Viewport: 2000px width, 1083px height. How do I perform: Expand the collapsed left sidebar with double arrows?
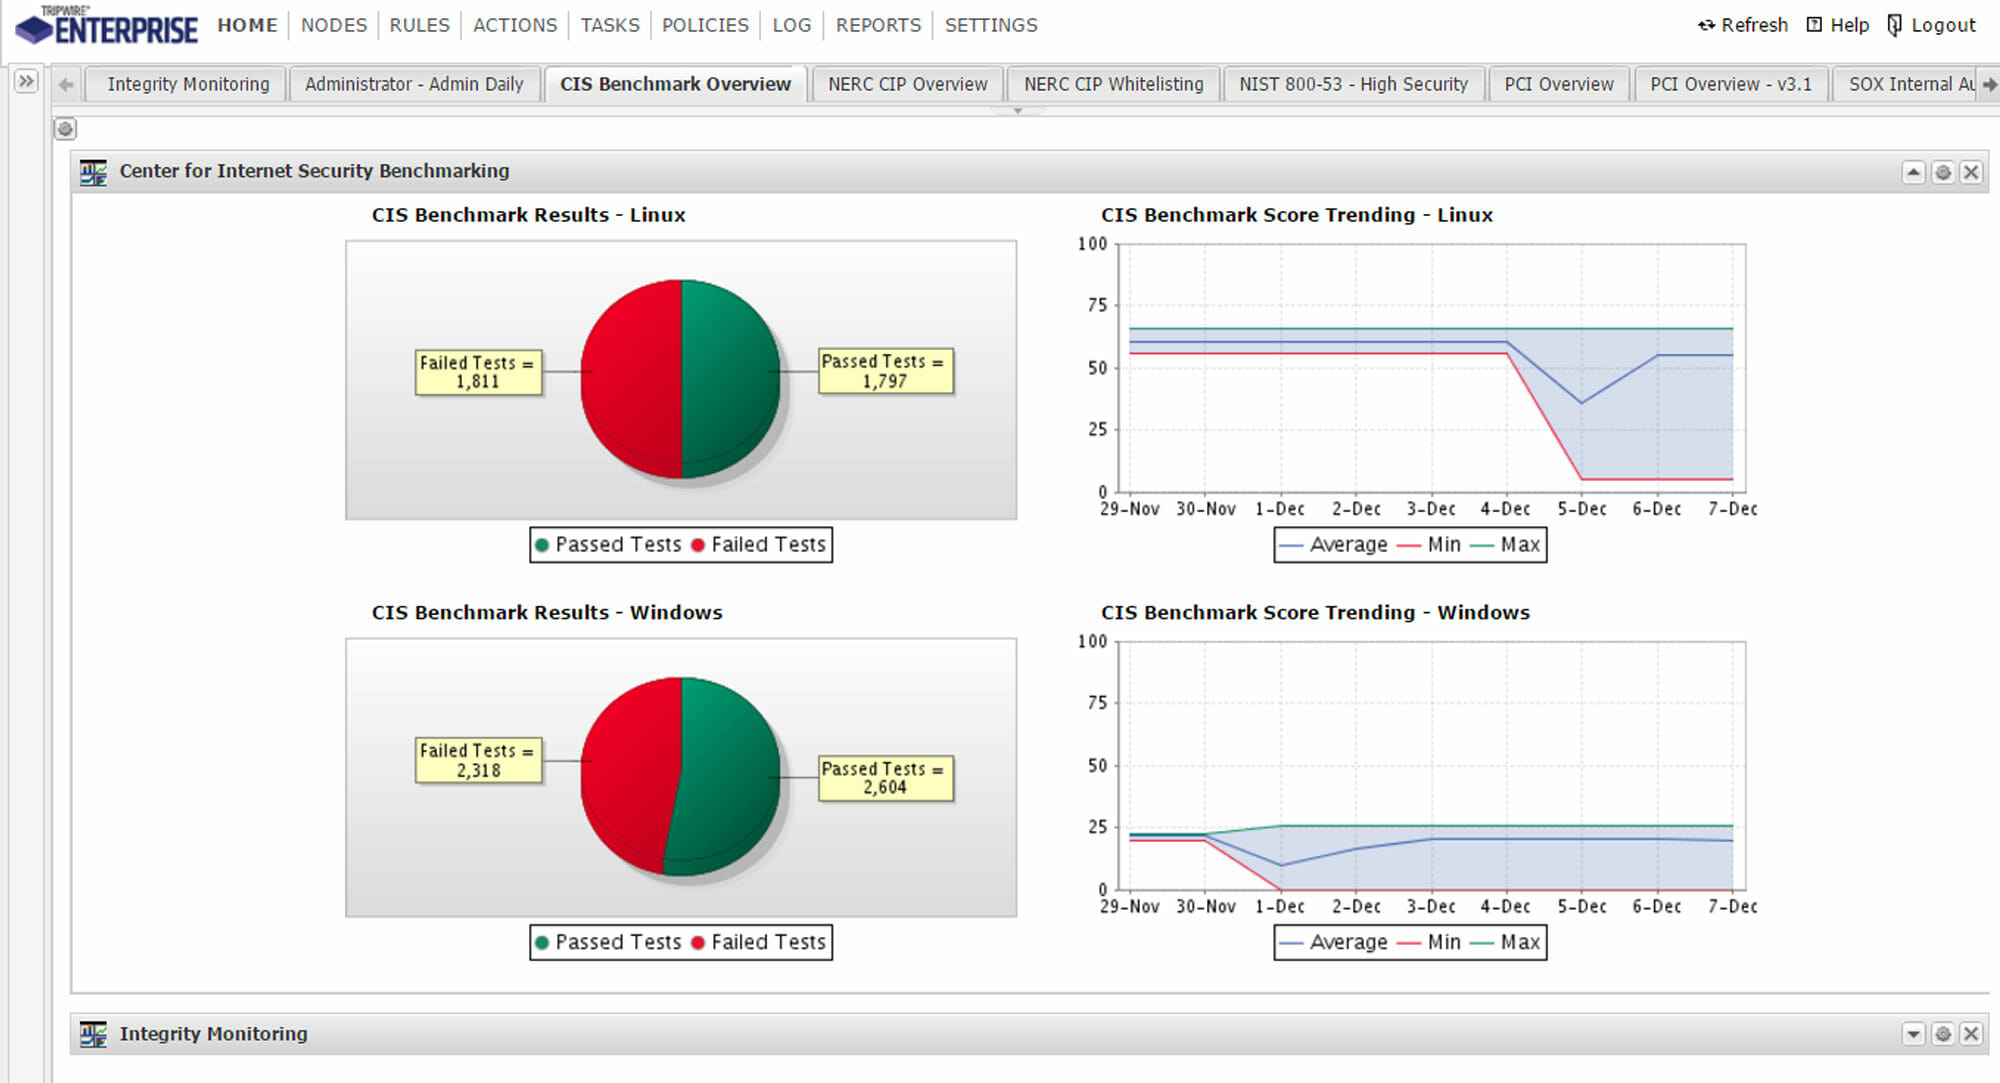point(24,80)
